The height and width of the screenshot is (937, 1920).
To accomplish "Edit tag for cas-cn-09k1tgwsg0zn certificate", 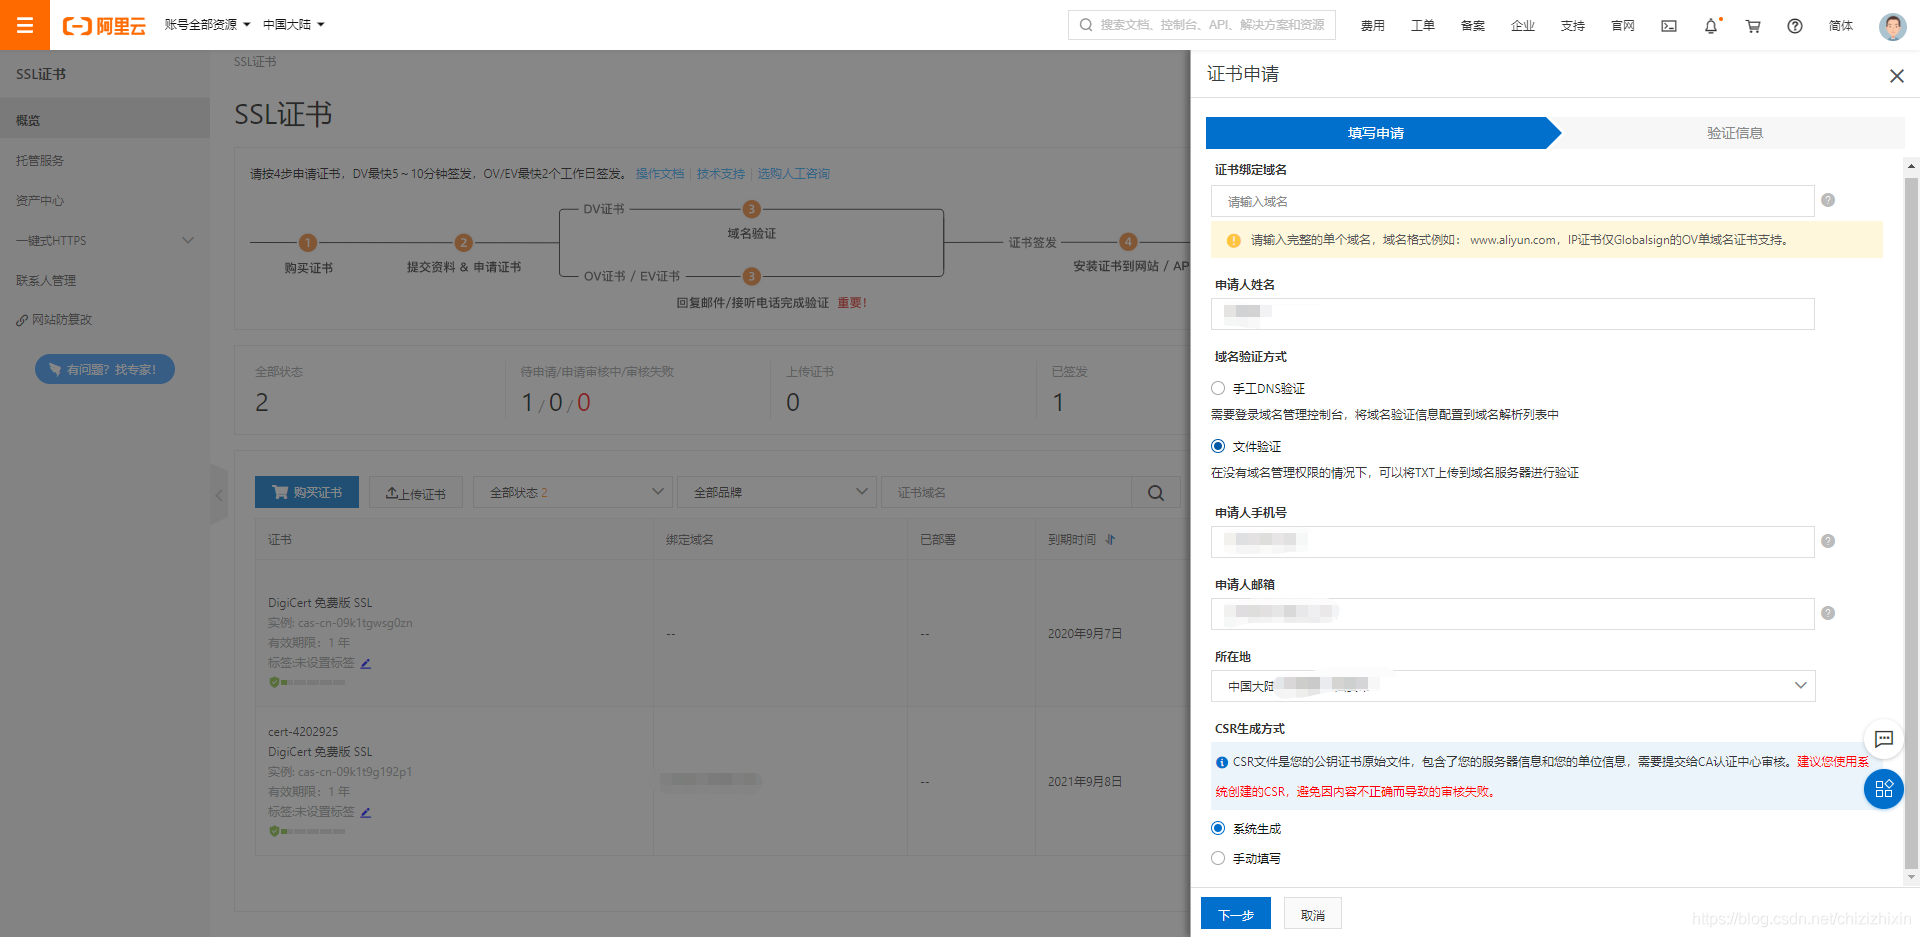I will click(x=366, y=663).
